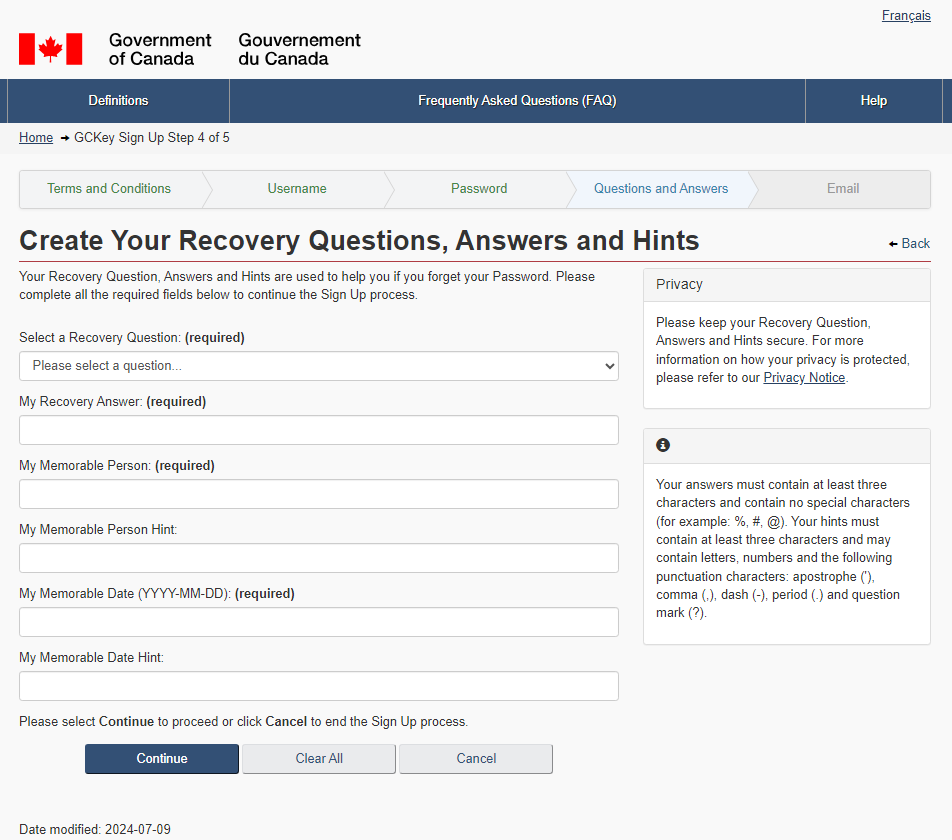
Task: Select the Questions and Answers step
Action: [660, 189]
